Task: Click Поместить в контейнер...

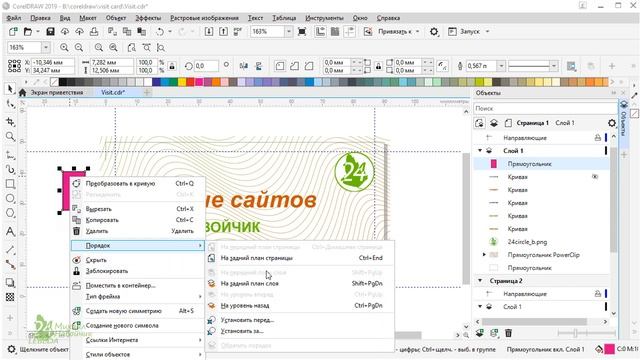Action: coord(137,285)
